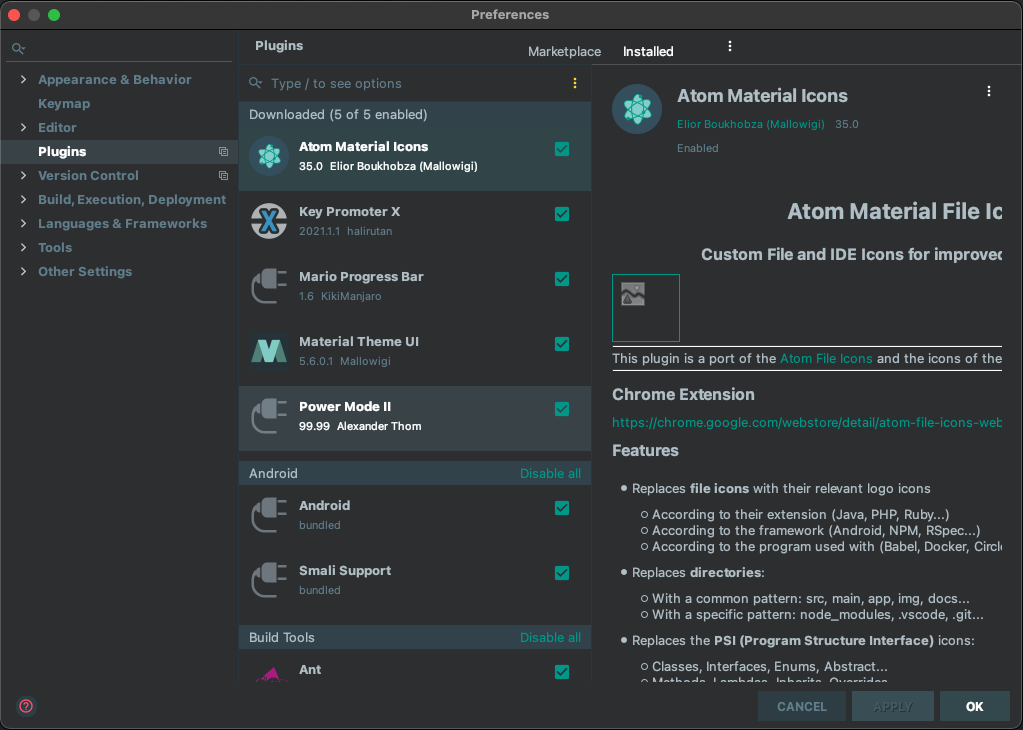Viewport: 1023px width, 730px height.
Task: Expand the Version Control node
Action: [23, 175]
